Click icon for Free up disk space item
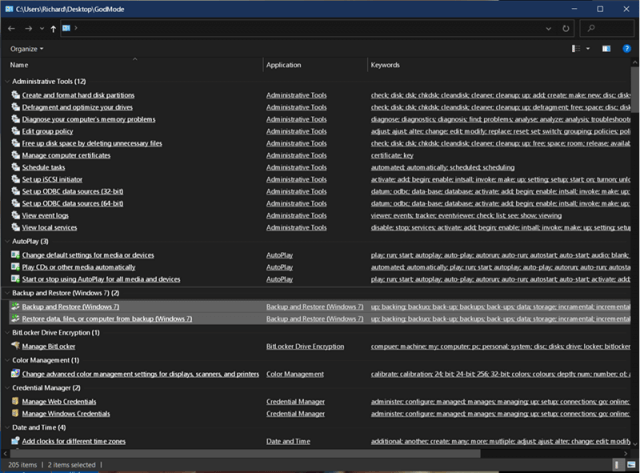The image size is (640, 473). (x=16, y=143)
